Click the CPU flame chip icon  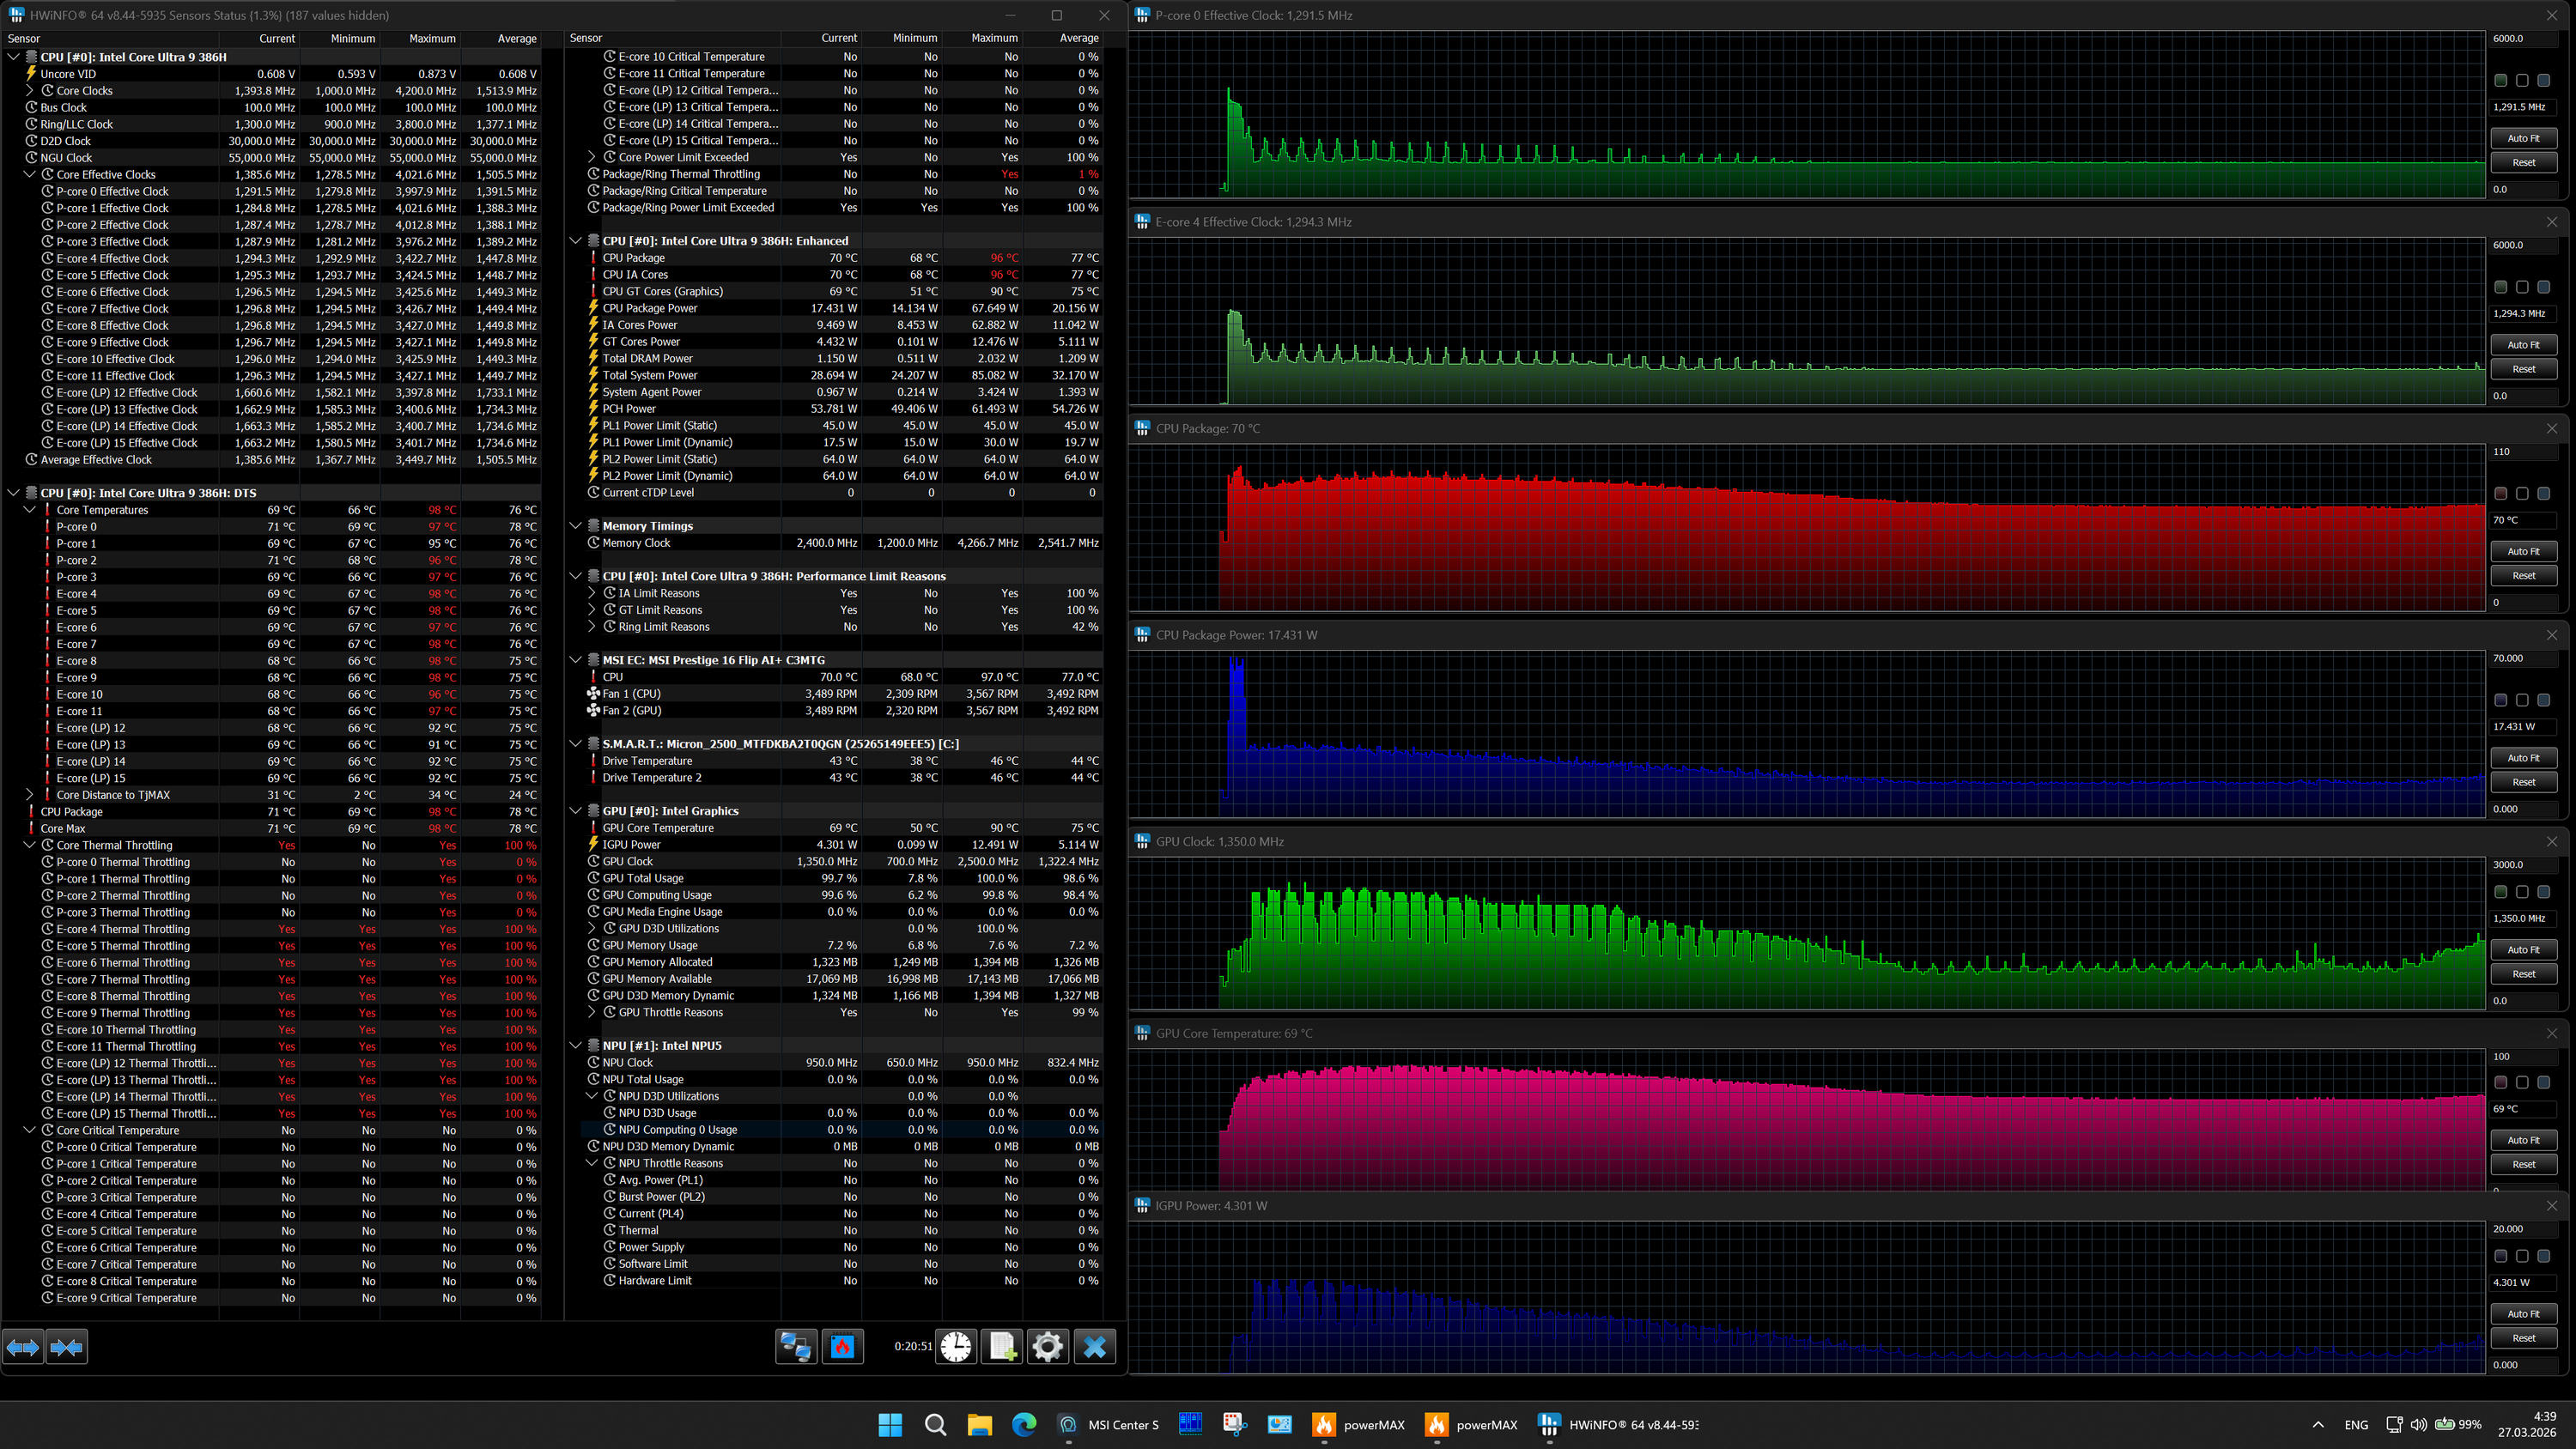pos(843,1347)
